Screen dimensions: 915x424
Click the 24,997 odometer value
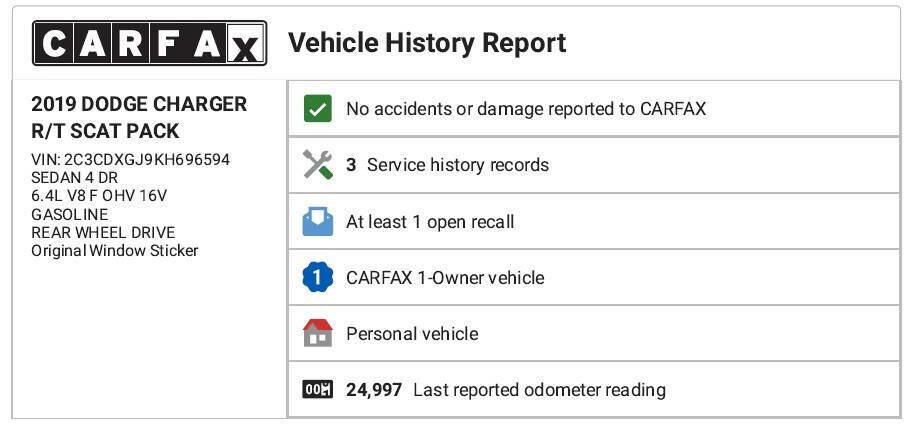point(374,389)
